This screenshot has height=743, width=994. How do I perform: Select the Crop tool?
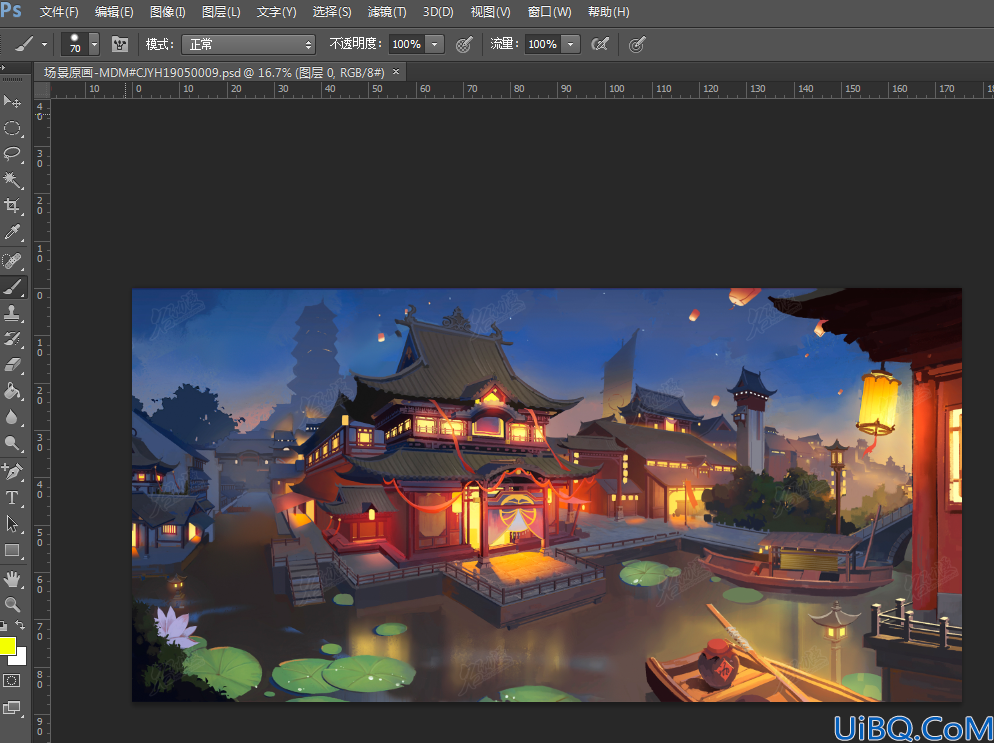[12, 206]
